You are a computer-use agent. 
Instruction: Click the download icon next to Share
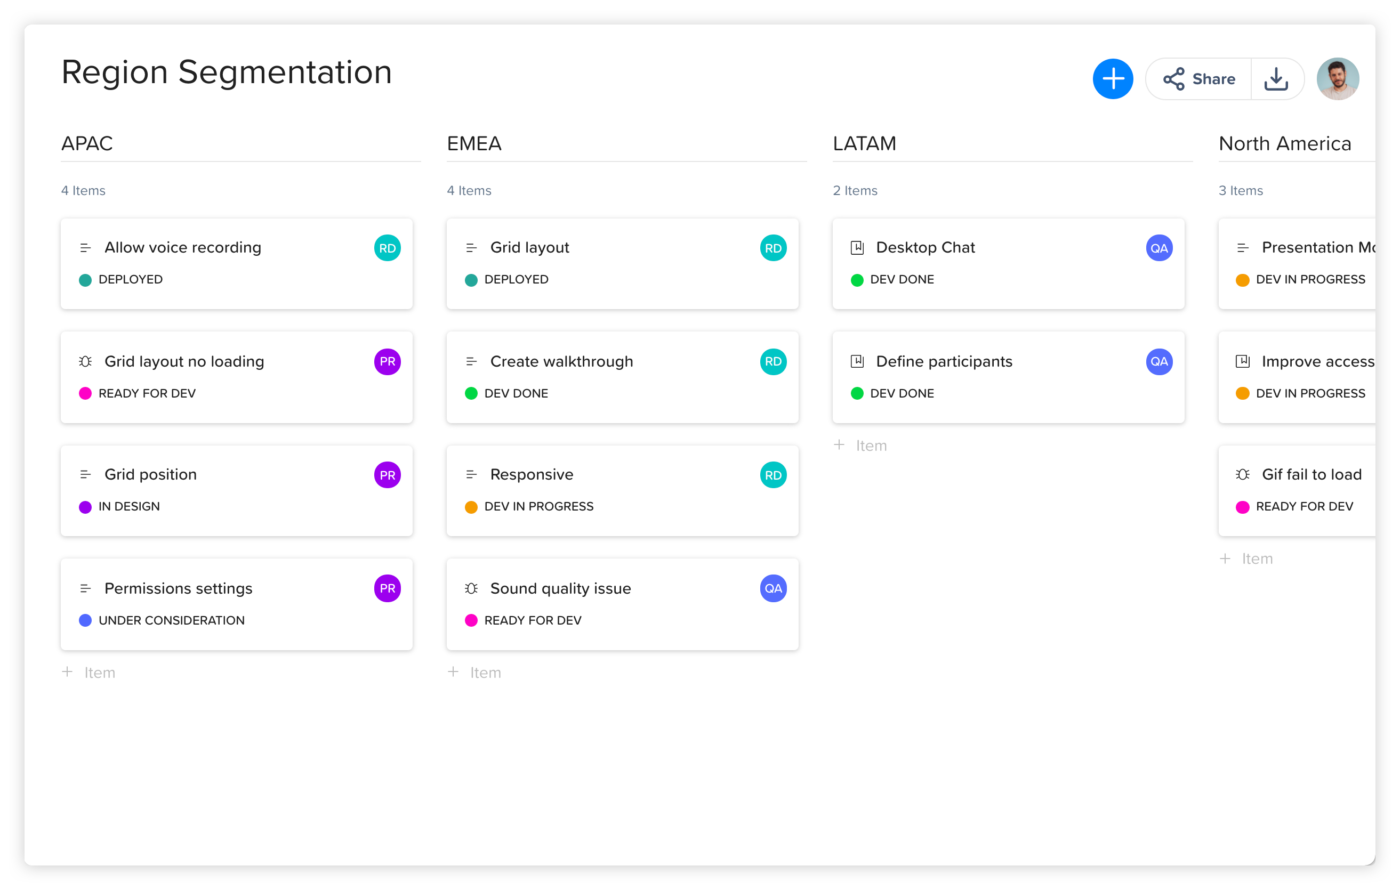1276,79
